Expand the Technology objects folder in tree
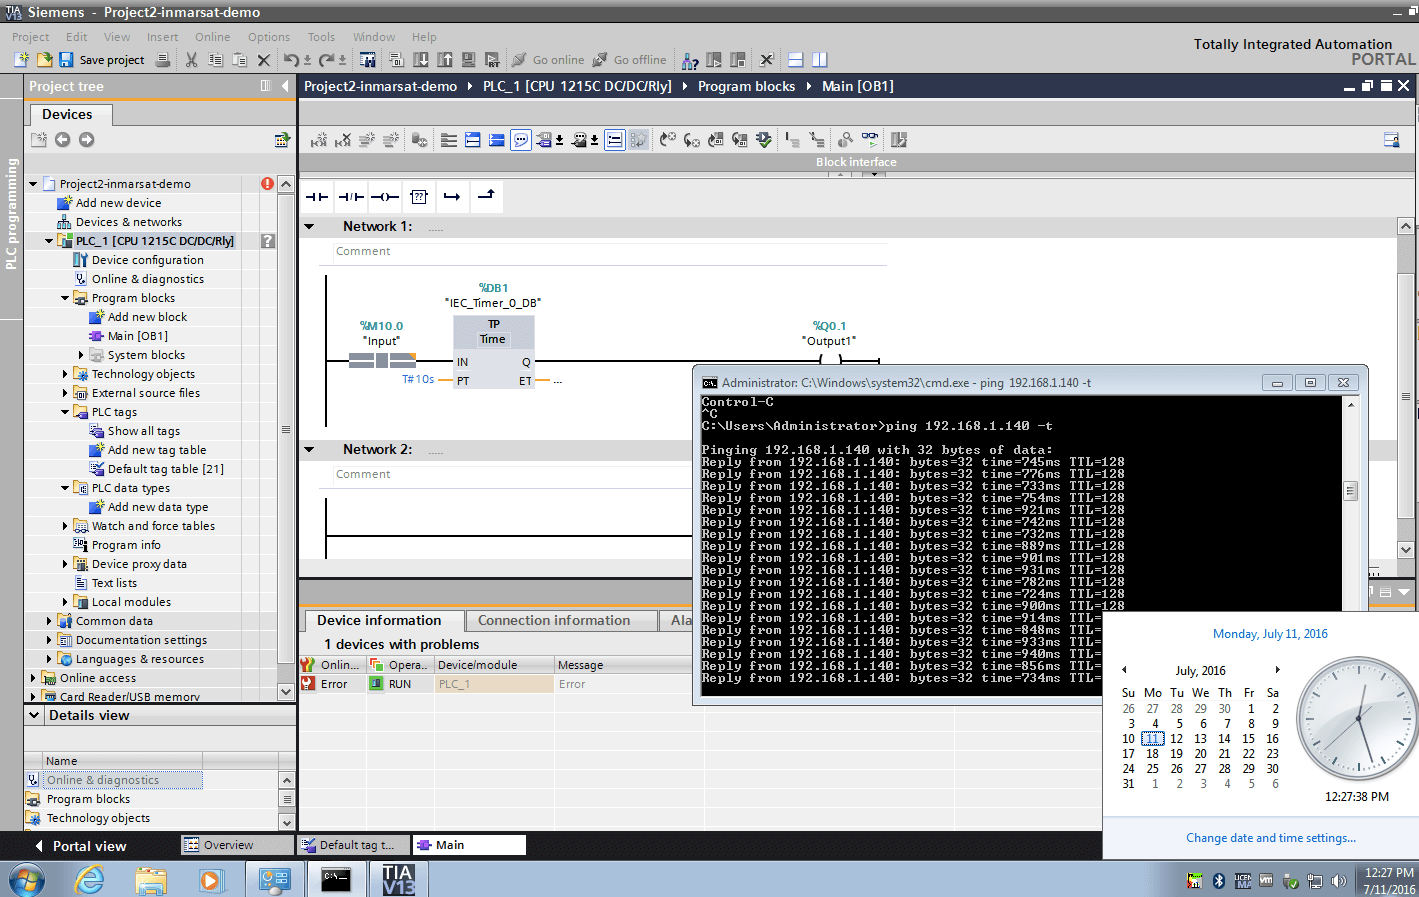The image size is (1419, 897). coord(65,374)
